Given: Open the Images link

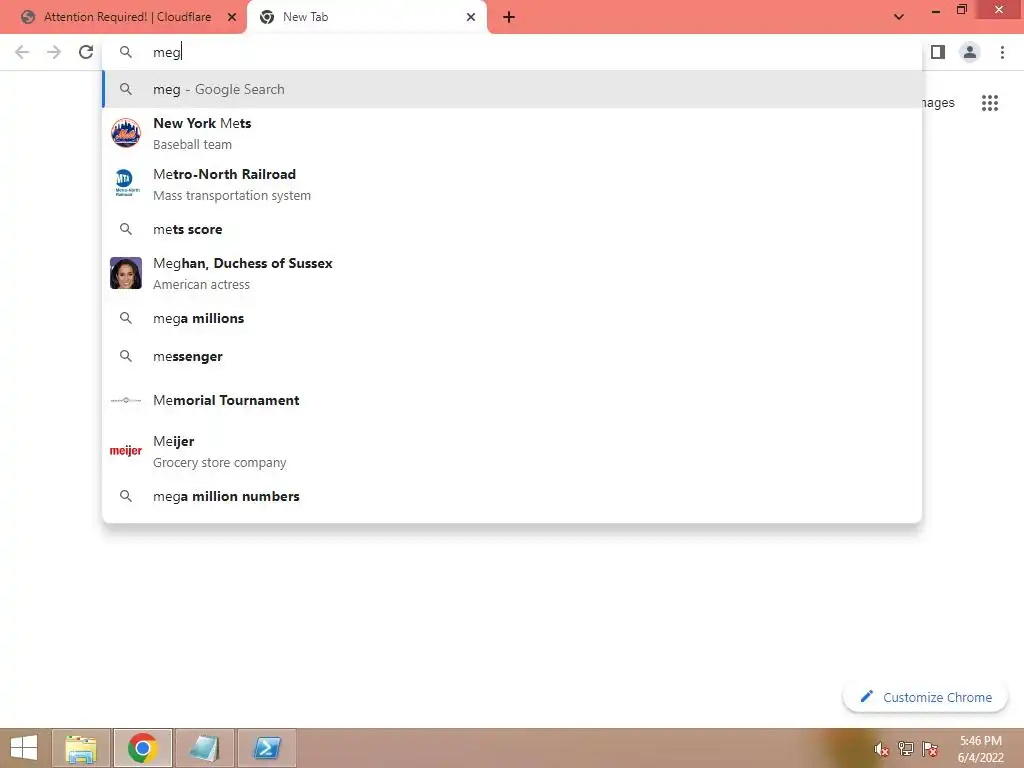Looking at the screenshot, I should [939, 103].
